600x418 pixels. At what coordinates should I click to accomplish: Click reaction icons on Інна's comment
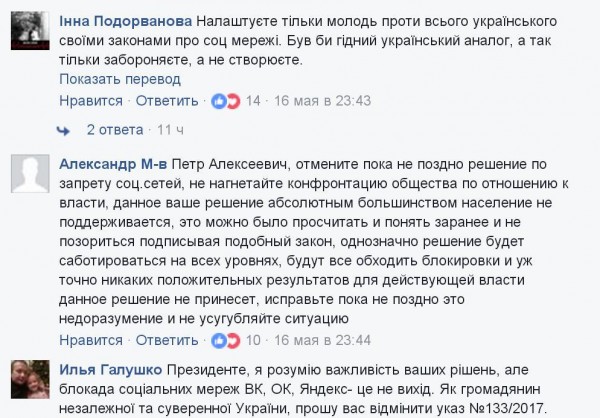pyautogui.click(x=226, y=100)
